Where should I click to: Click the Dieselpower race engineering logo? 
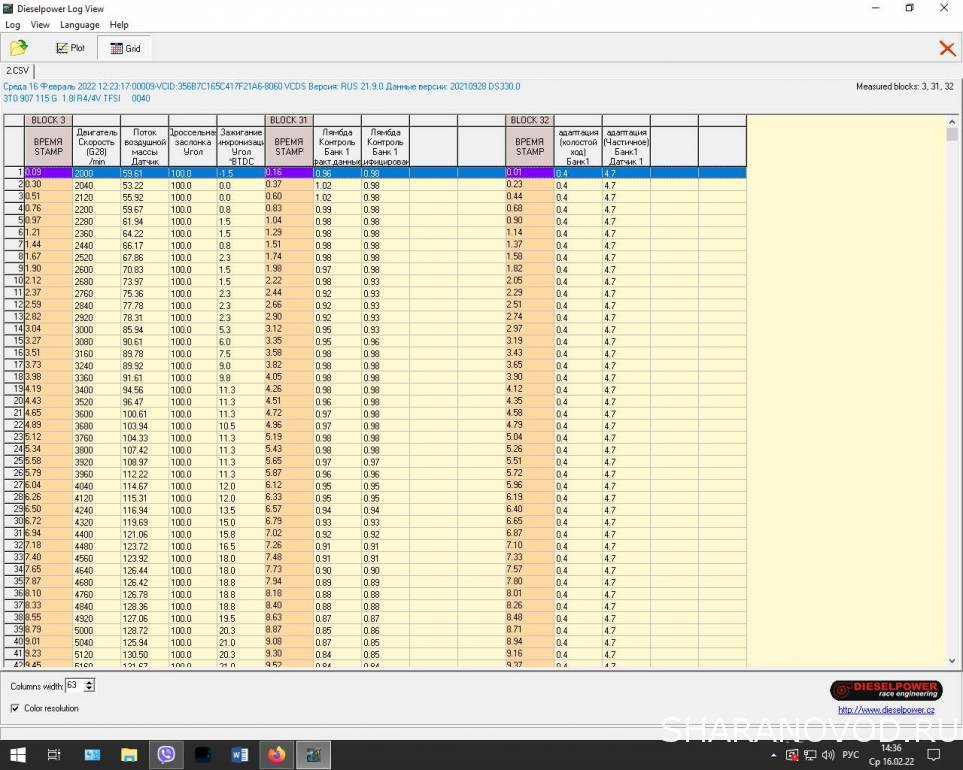click(885, 690)
